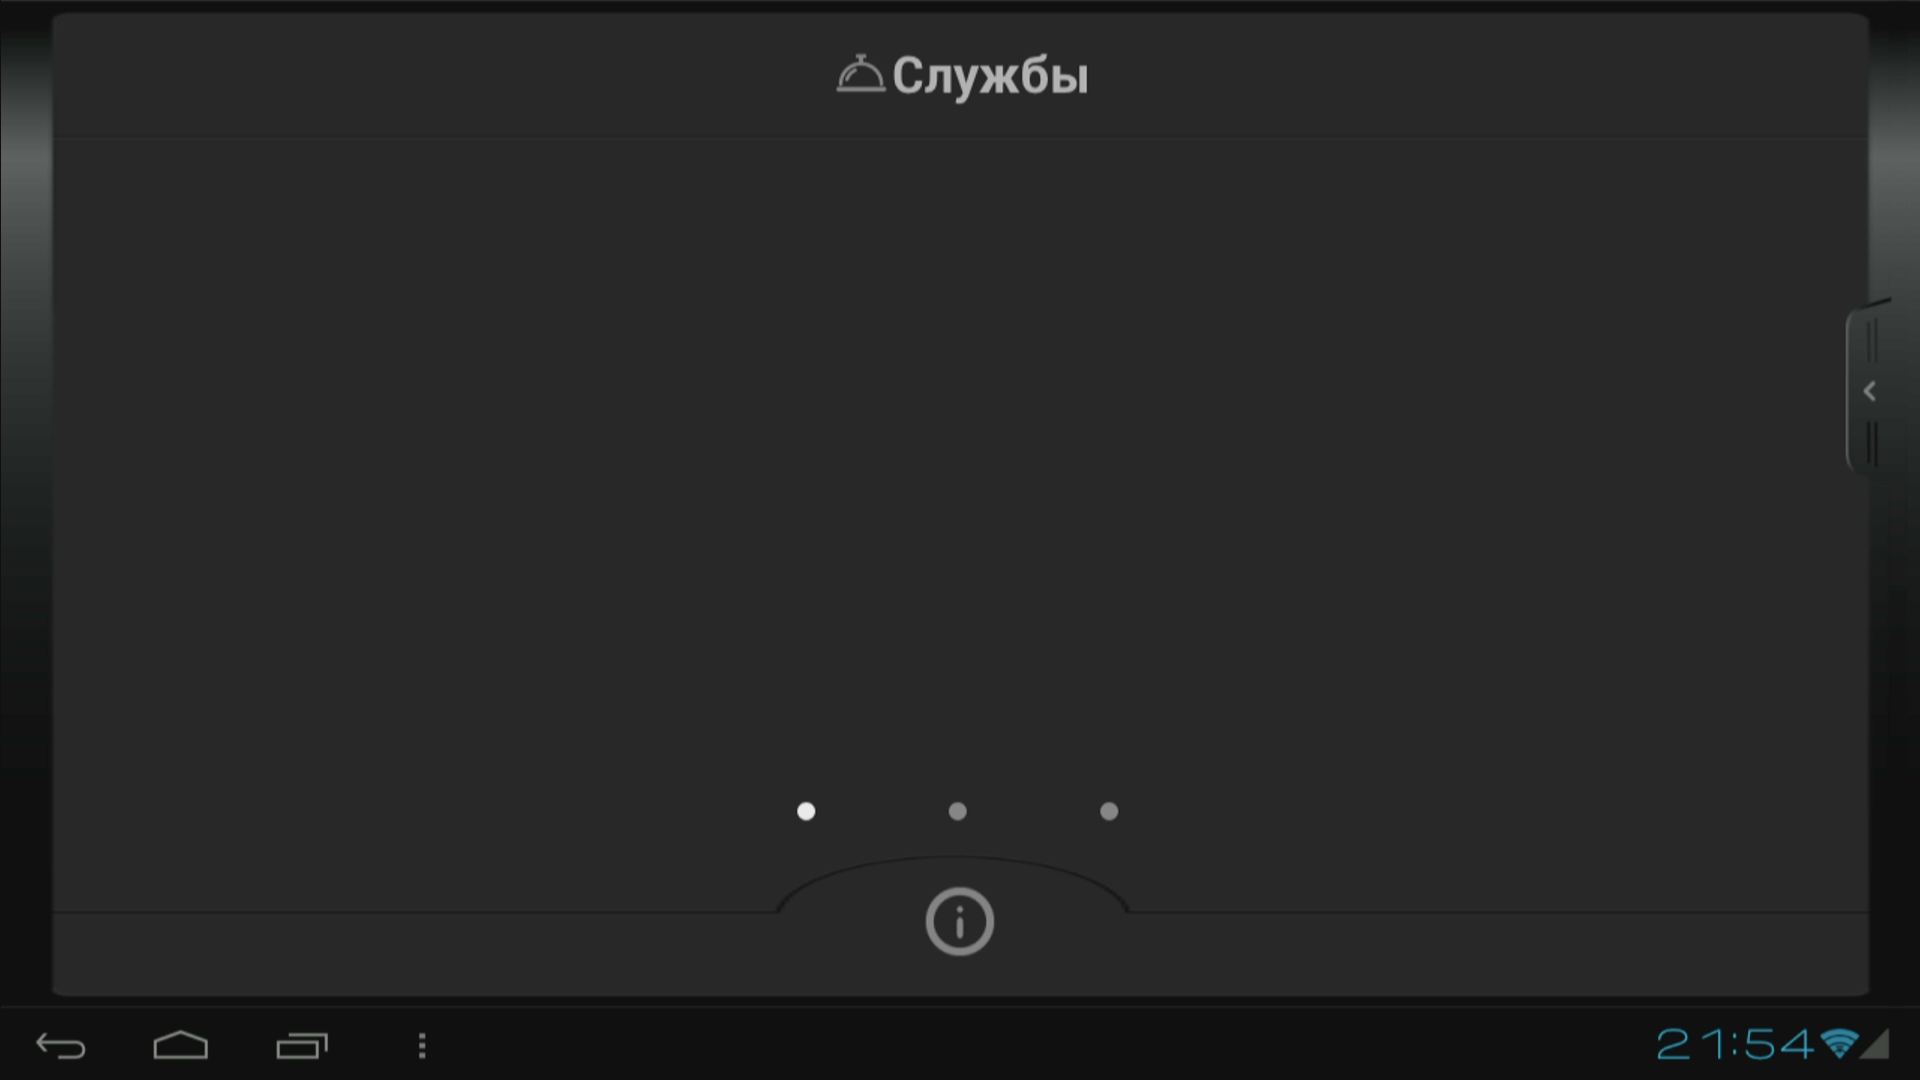Expand the side panel chevron handle
1920x1080 pixels.
(1869, 391)
